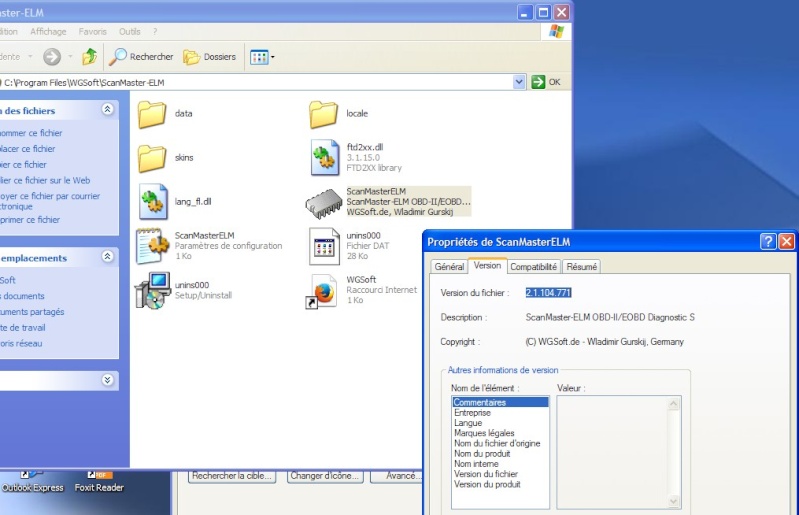
Task: Open the 'oris réseau' link
Action: [x=21, y=343]
